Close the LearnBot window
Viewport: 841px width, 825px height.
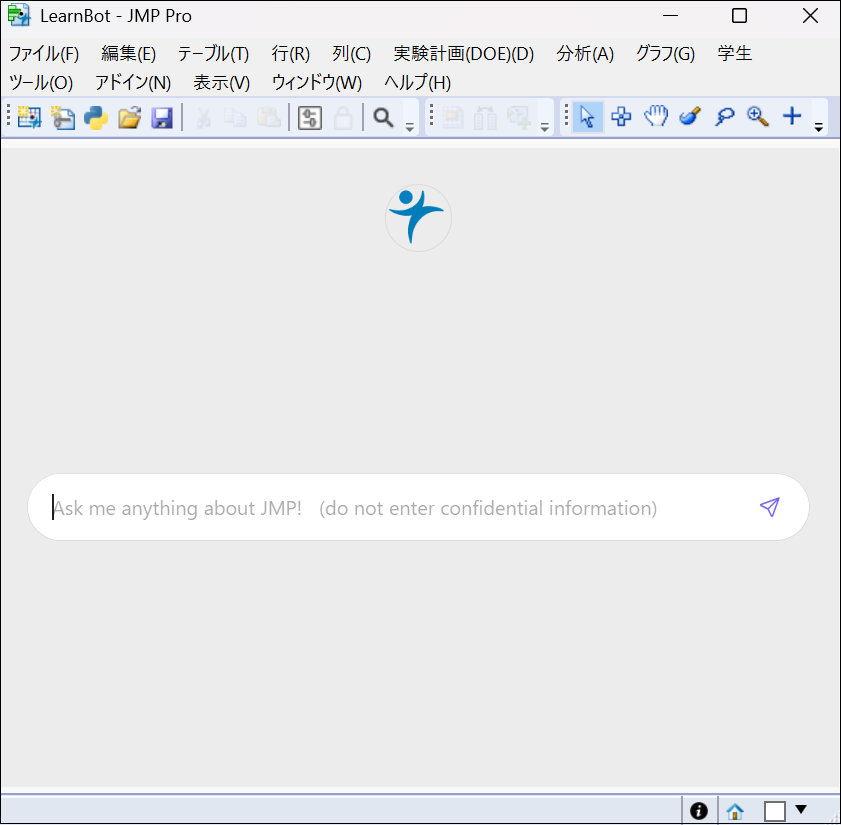[810, 16]
